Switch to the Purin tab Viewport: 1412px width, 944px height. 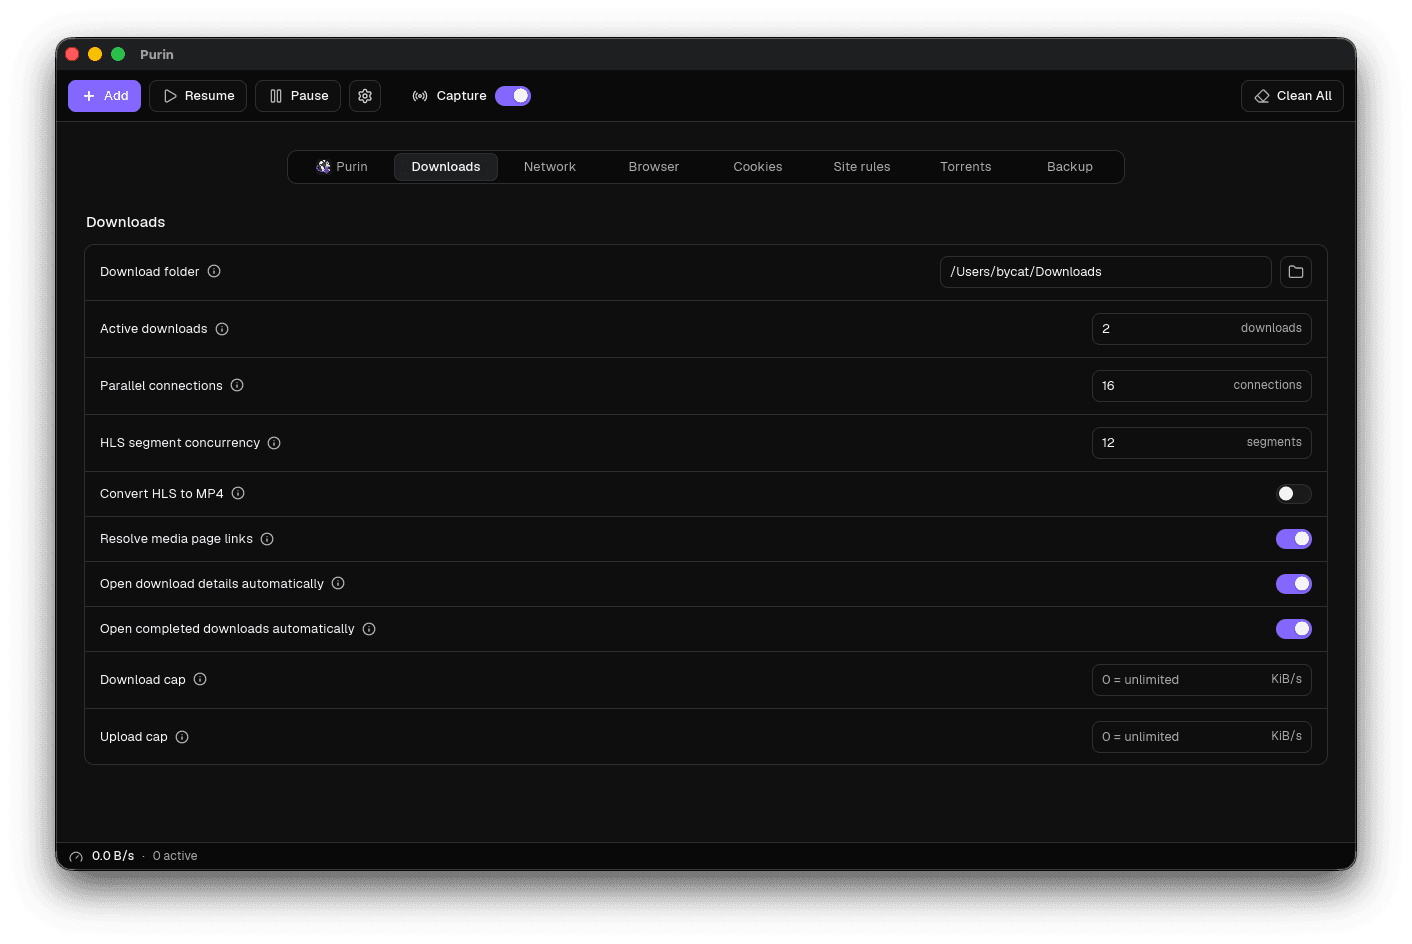point(342,167)
